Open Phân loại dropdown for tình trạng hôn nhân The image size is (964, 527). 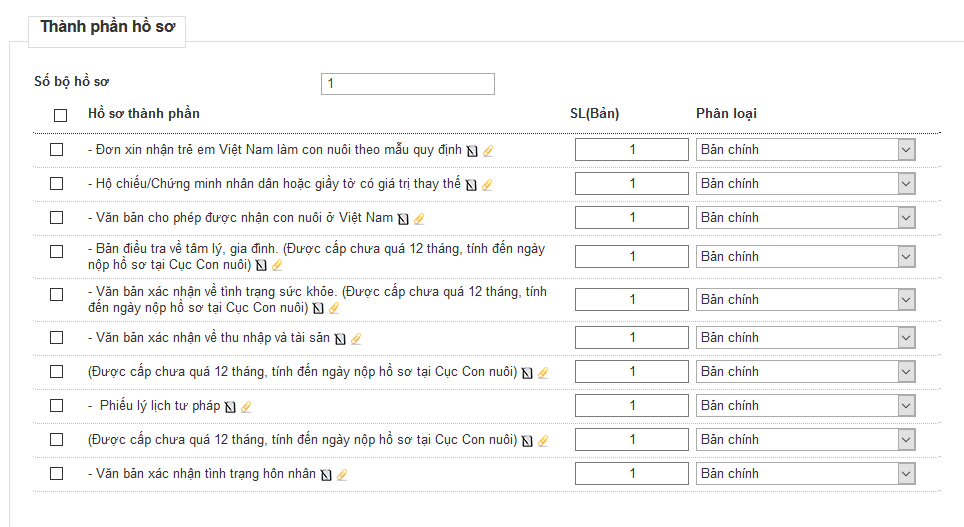pos(806,474)
